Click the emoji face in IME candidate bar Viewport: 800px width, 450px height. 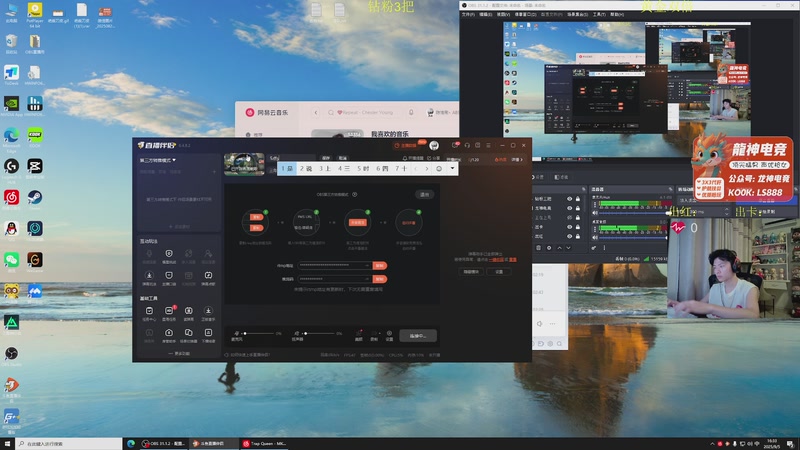[439, 168]
